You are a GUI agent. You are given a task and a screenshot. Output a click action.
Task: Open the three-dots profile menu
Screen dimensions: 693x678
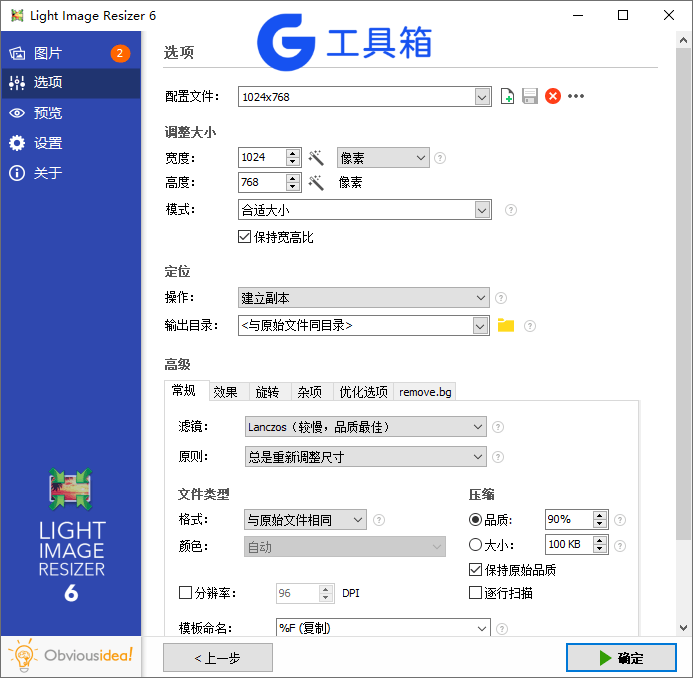tap(576, 96)
